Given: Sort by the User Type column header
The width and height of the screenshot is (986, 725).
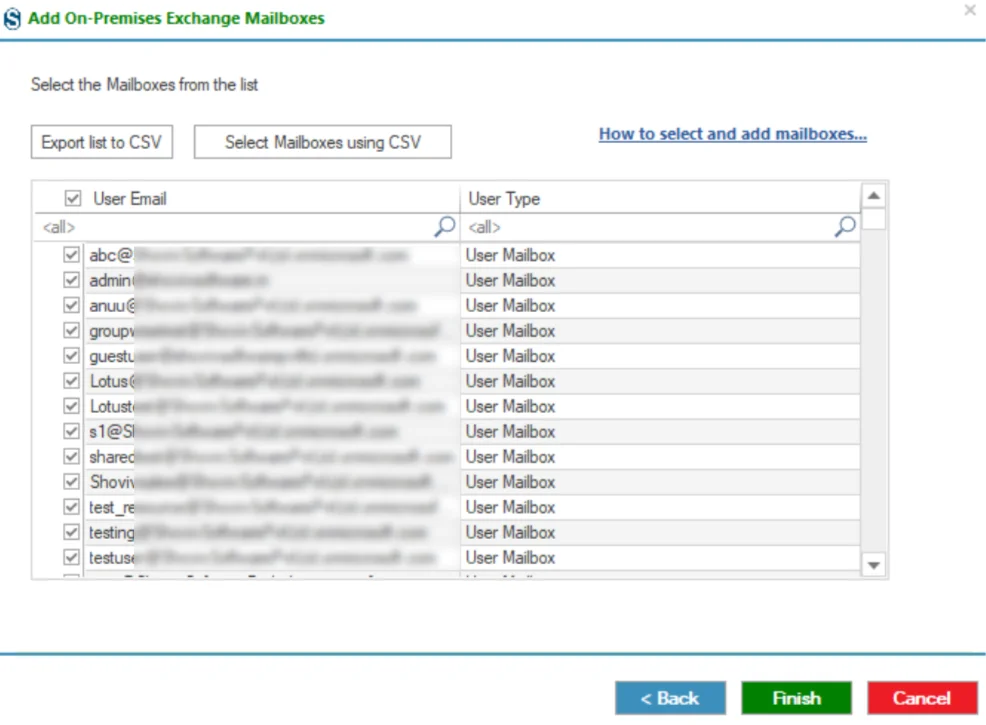Looking at the screenshot, I should [x=660, y=199].
